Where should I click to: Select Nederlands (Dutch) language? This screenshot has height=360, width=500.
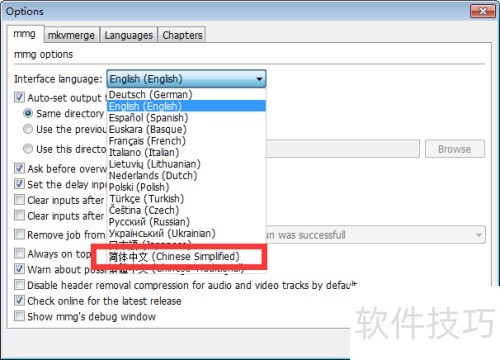(x=186, y=175)
